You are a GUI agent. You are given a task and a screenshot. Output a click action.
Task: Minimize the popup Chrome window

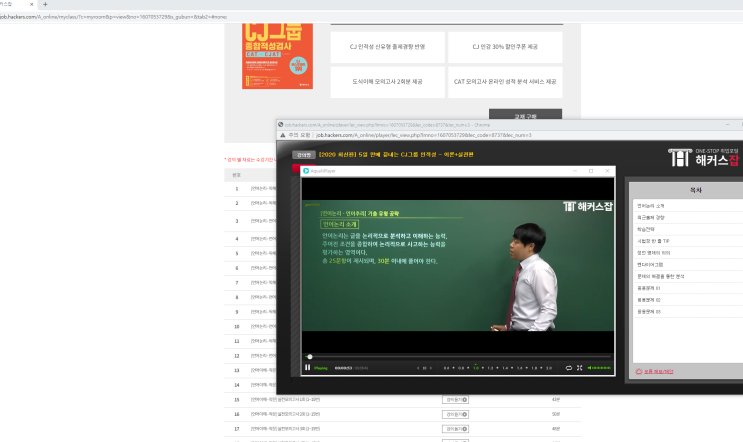727,125
